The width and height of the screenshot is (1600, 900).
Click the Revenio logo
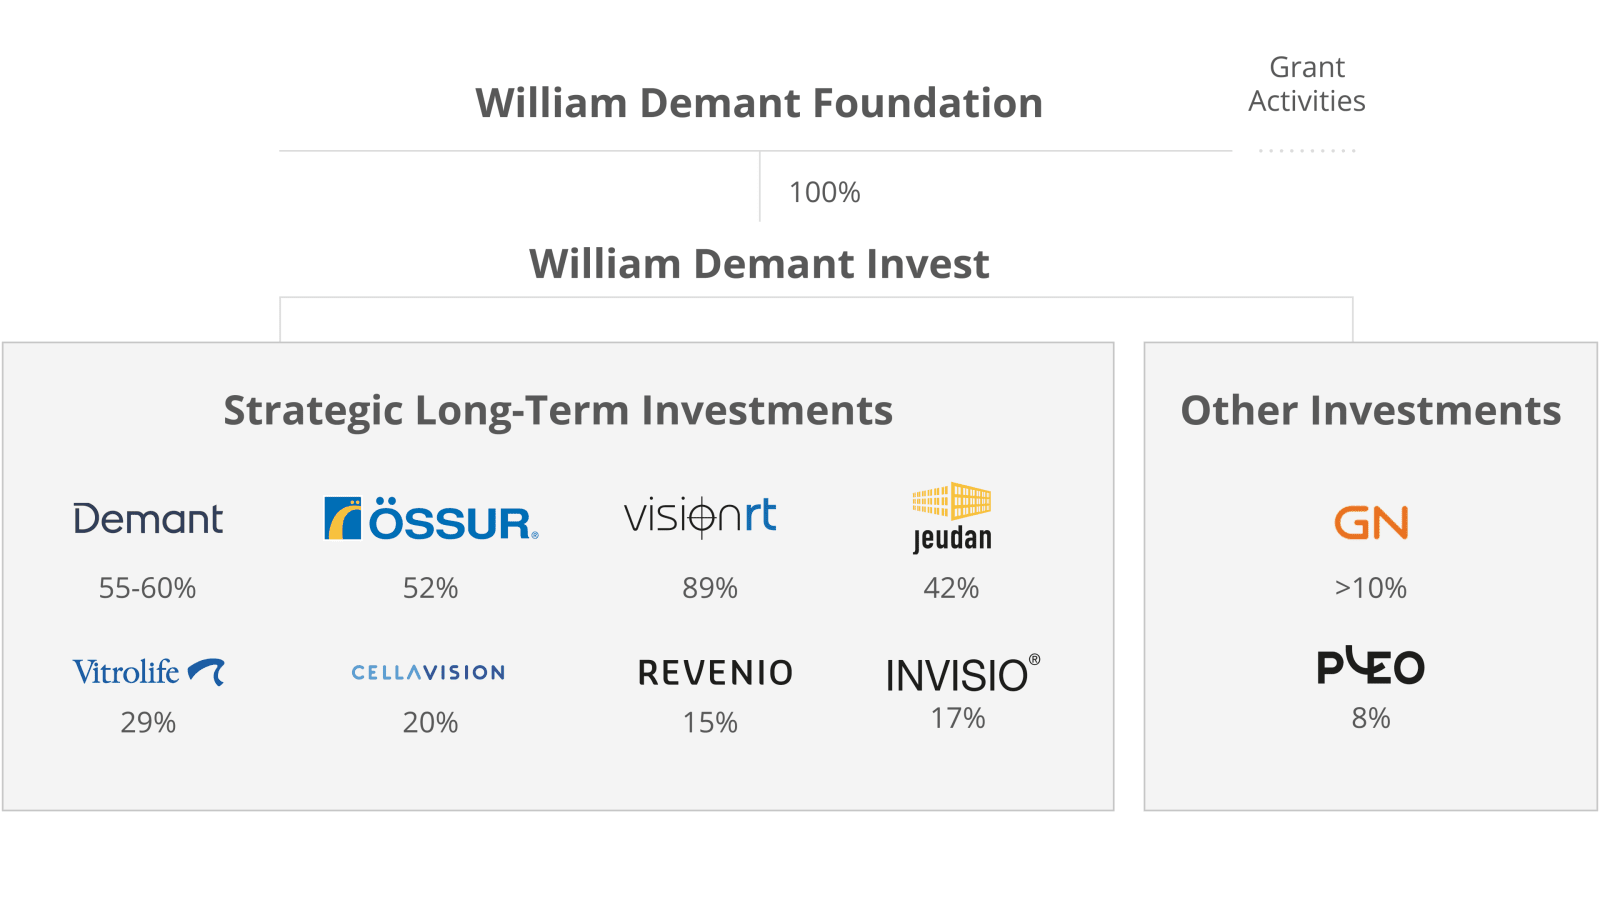pos(716,673)
